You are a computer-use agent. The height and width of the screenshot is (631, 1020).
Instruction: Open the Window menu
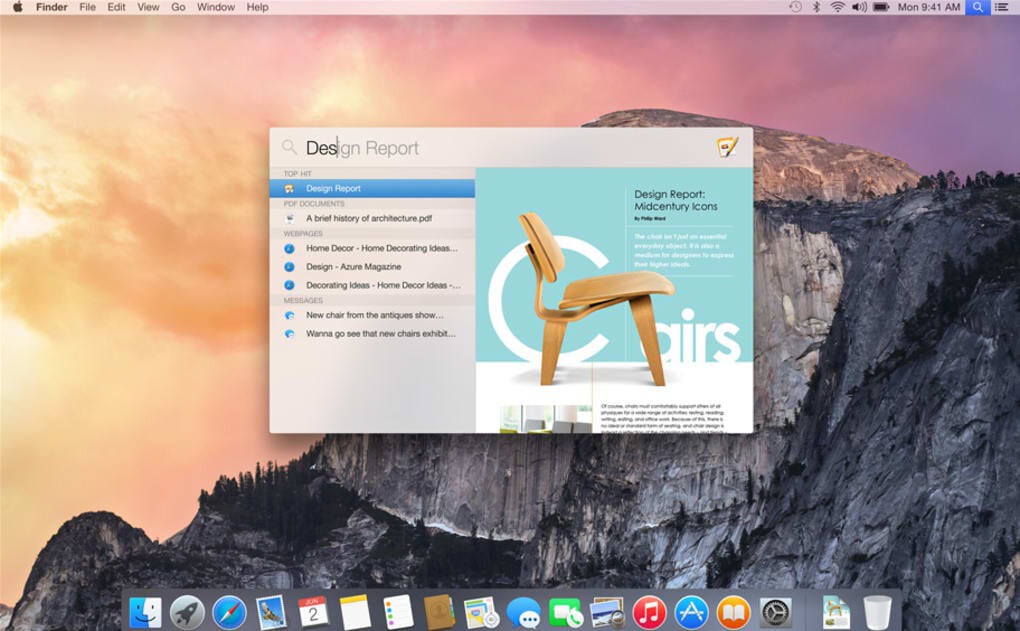(215, 7)
